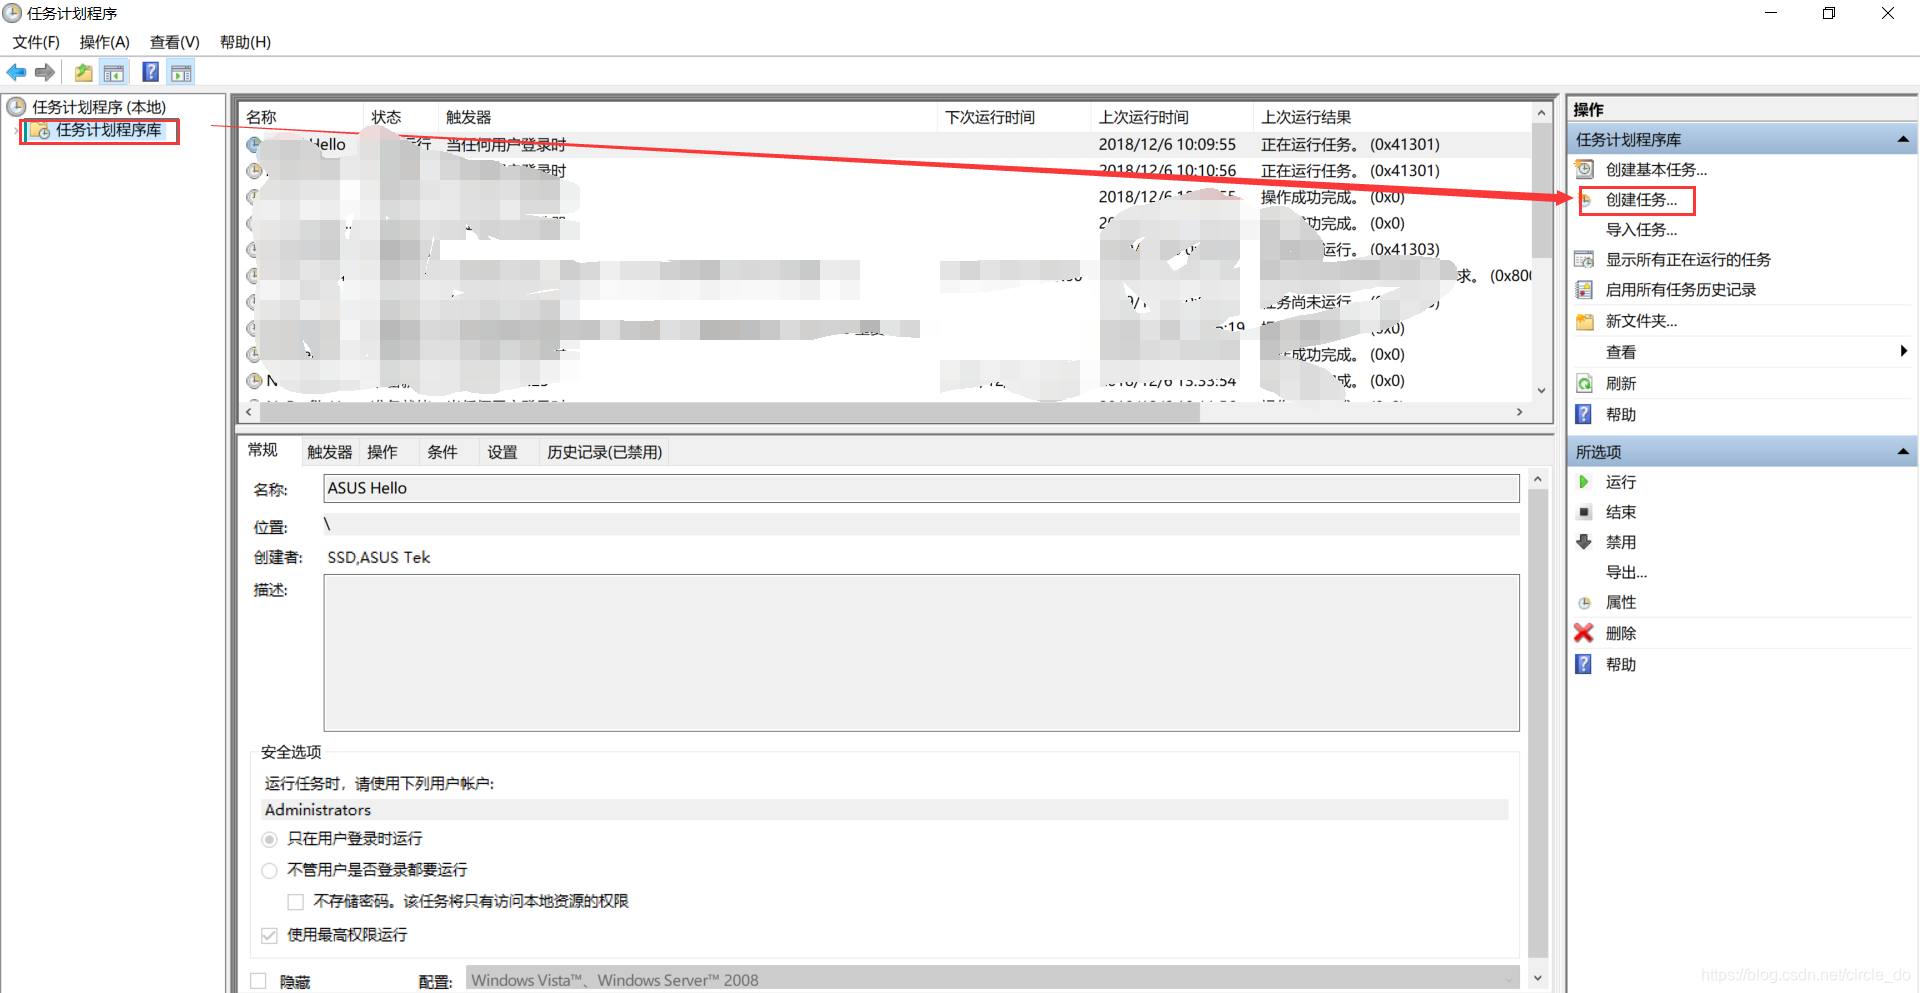The height and width of the screenshot is (993, 1920).
Task: Click the ASUS Hello name field
Action: coord(921,488)
